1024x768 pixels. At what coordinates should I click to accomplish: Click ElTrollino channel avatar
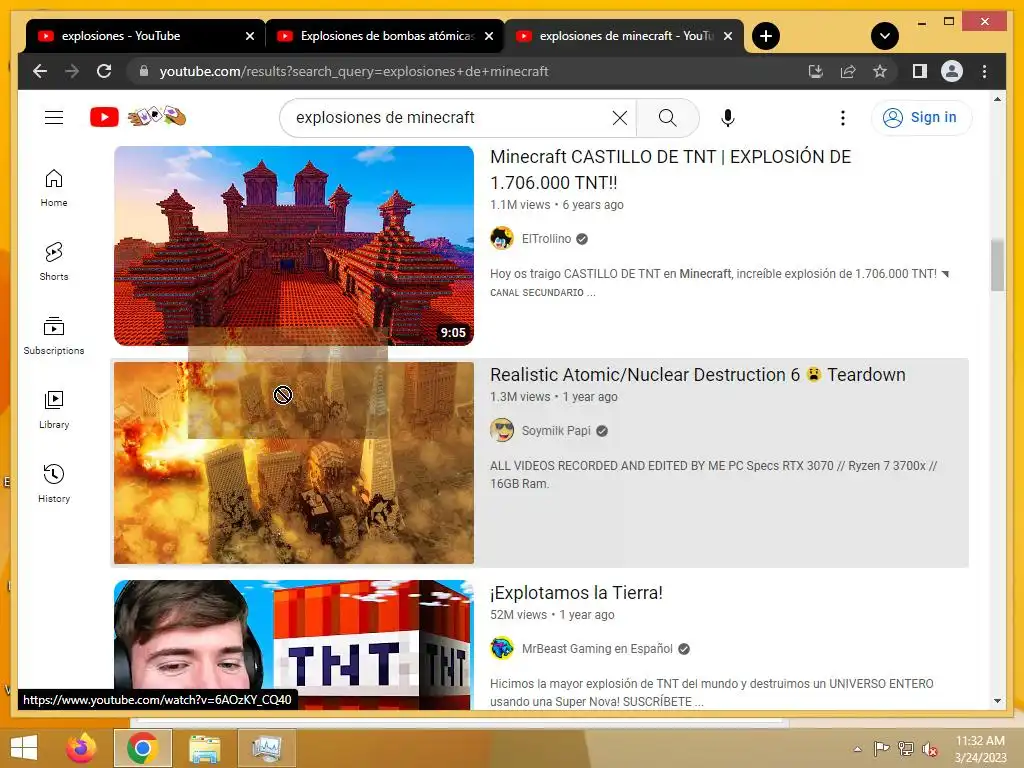pyautogui.click(x=502, y=238)
